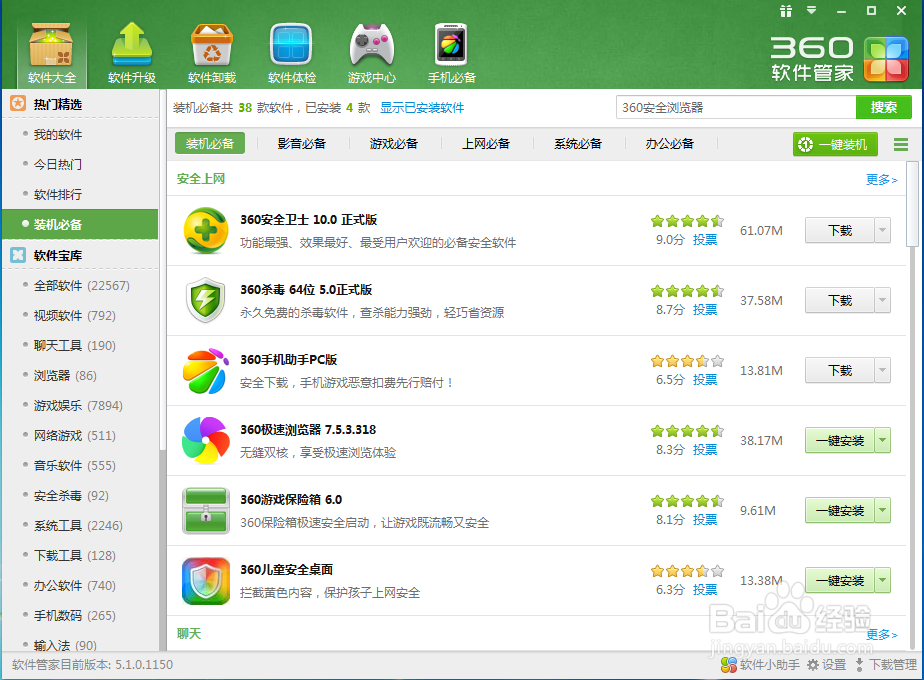Click 一键安装 for 360极速浏览器
924x680 pixels.
click(x=840, y=441)
